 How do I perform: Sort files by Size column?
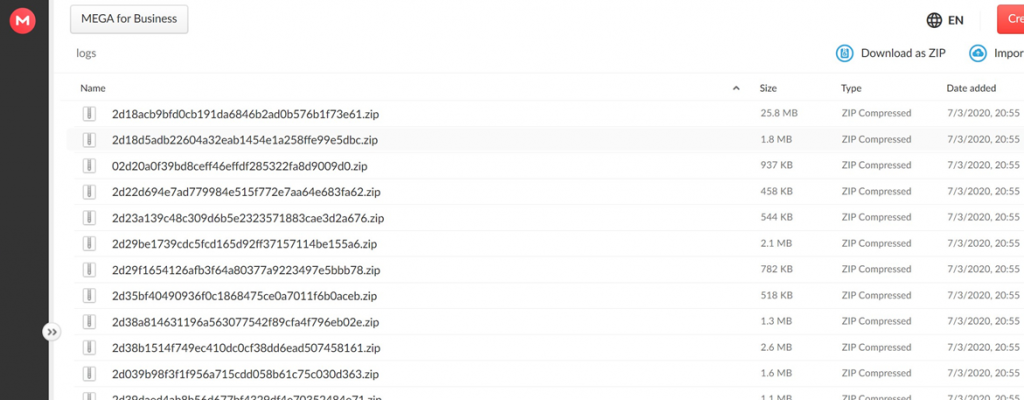[768, 88]
